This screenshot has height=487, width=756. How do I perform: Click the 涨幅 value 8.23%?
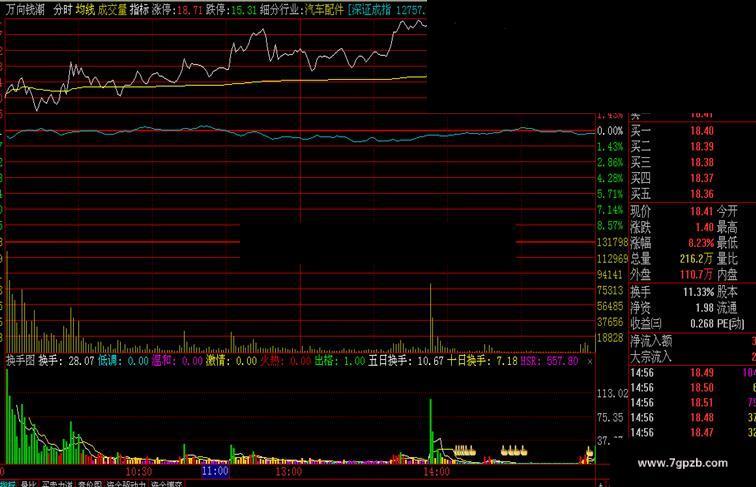(701, 243)
